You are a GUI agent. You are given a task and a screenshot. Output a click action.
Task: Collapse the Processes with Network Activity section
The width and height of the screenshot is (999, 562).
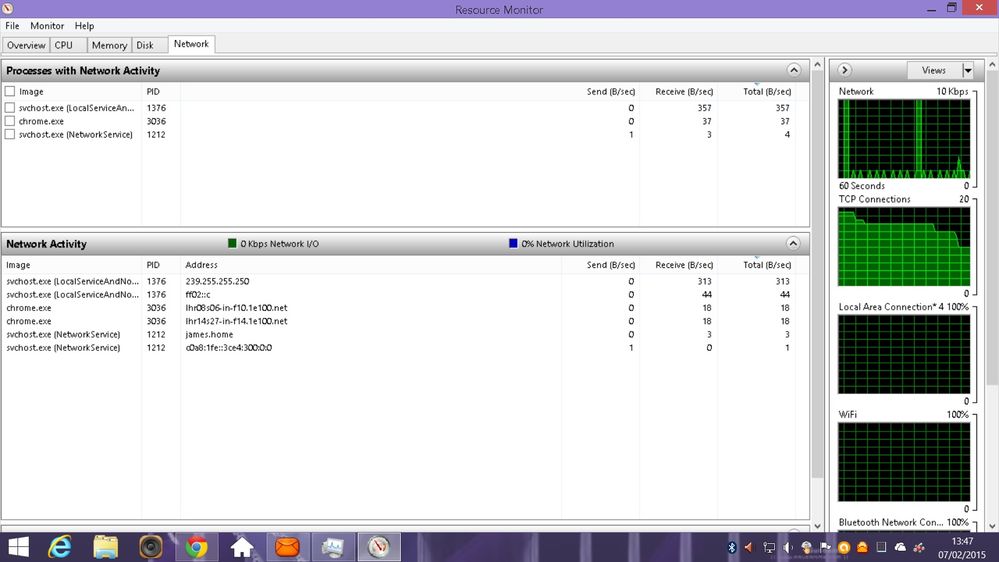click(793, 70)
